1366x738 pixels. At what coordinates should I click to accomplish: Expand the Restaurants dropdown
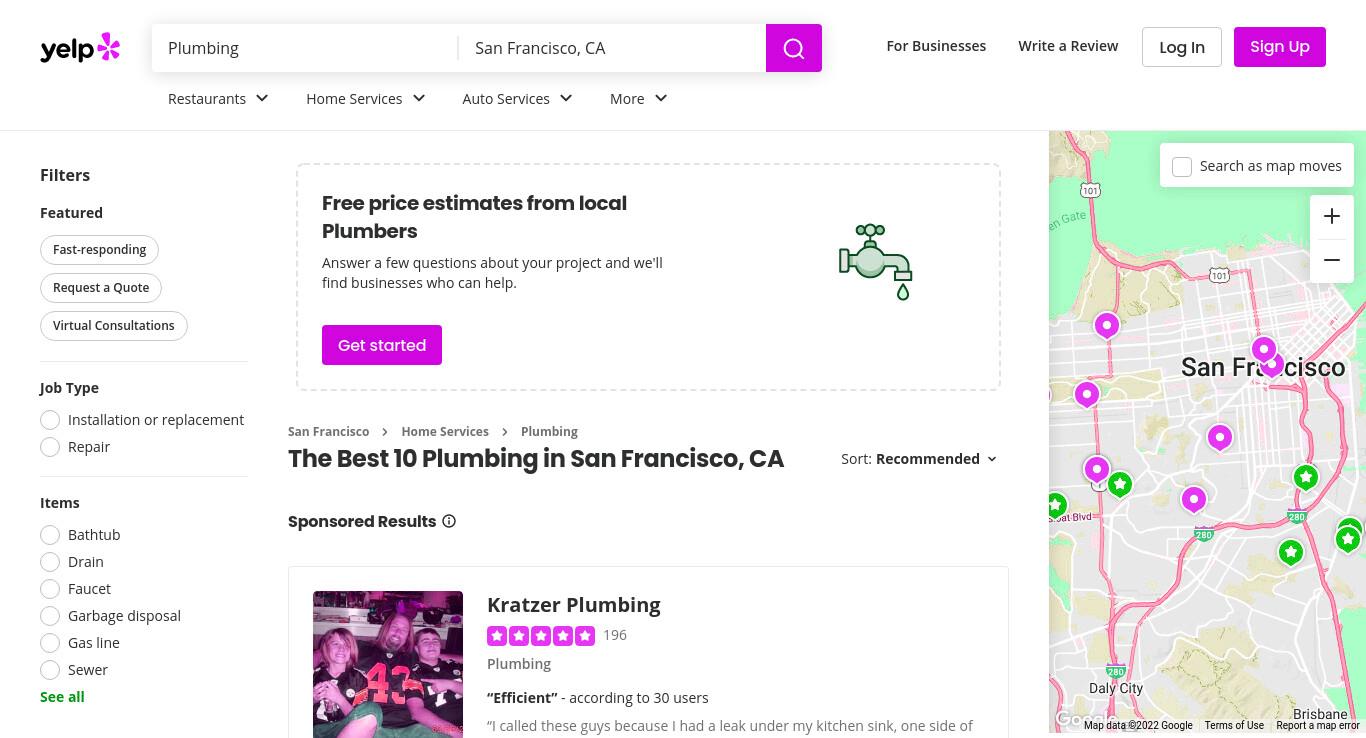218,98
